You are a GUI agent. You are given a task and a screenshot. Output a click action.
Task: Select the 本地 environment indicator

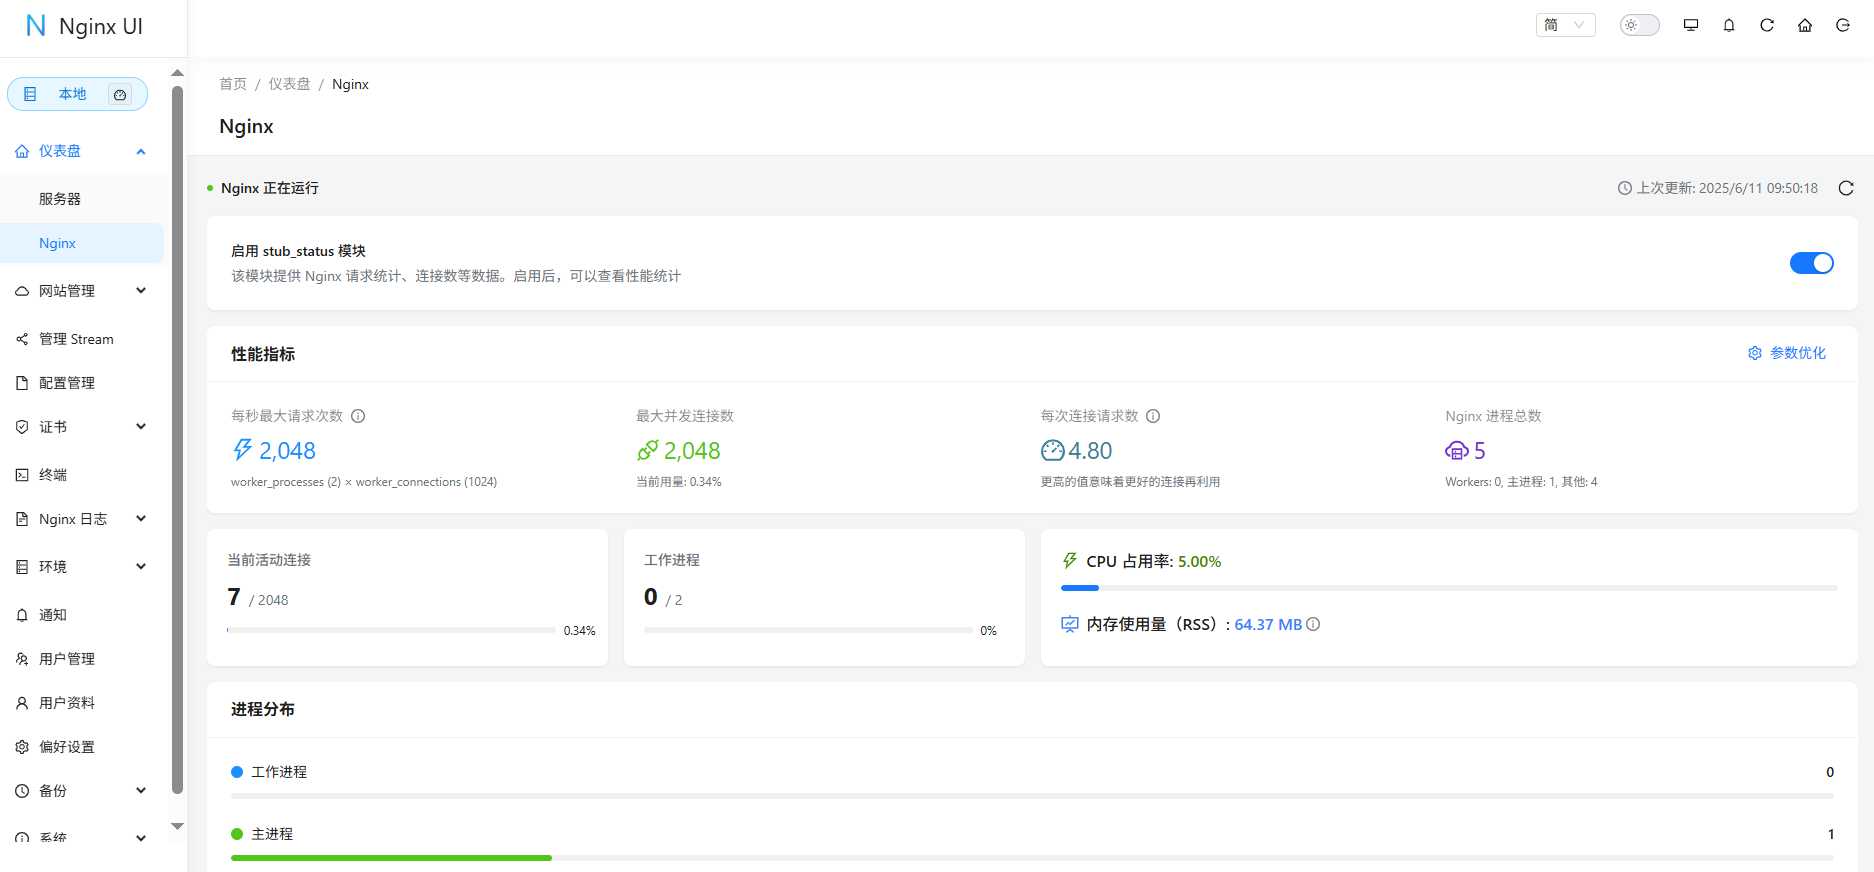tap(77, 94)
